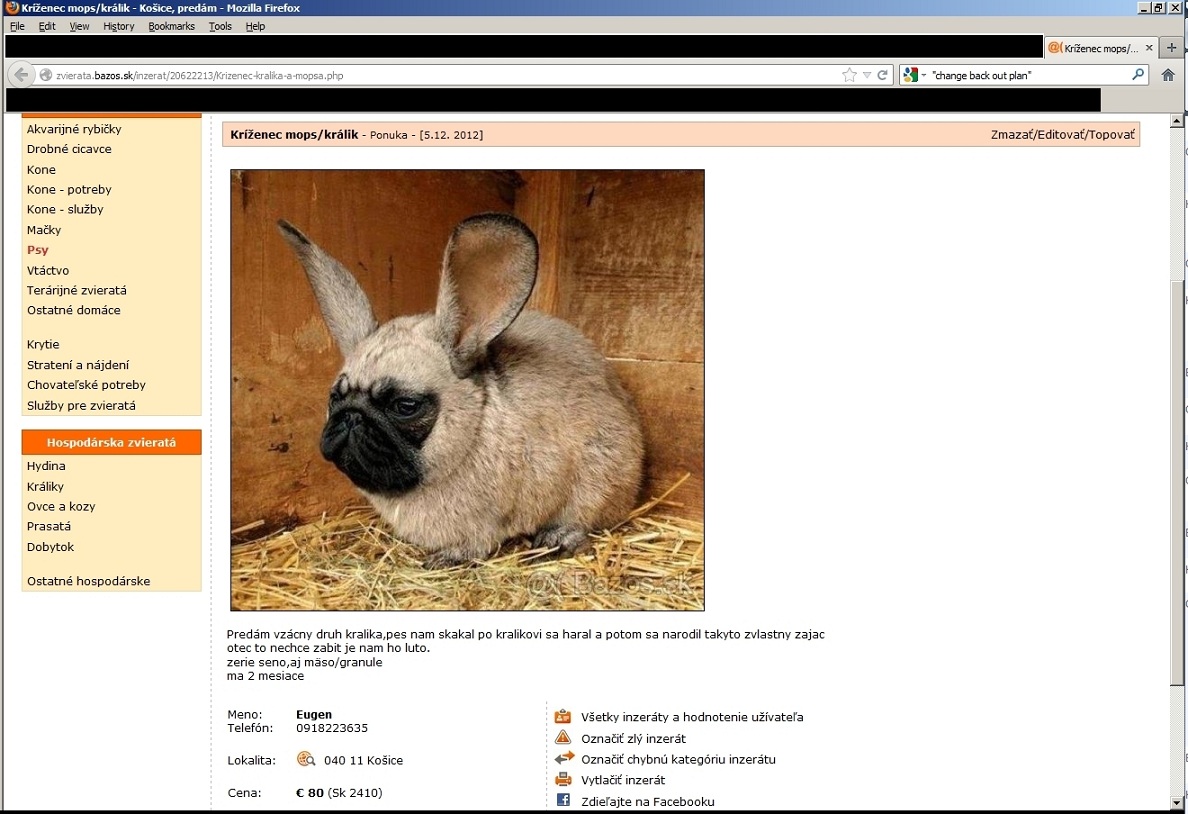This screenshot has width=1188, height=814.
Task: Click the Zmazať/Editovať/Topovať link
Action: coord(1062,134)
